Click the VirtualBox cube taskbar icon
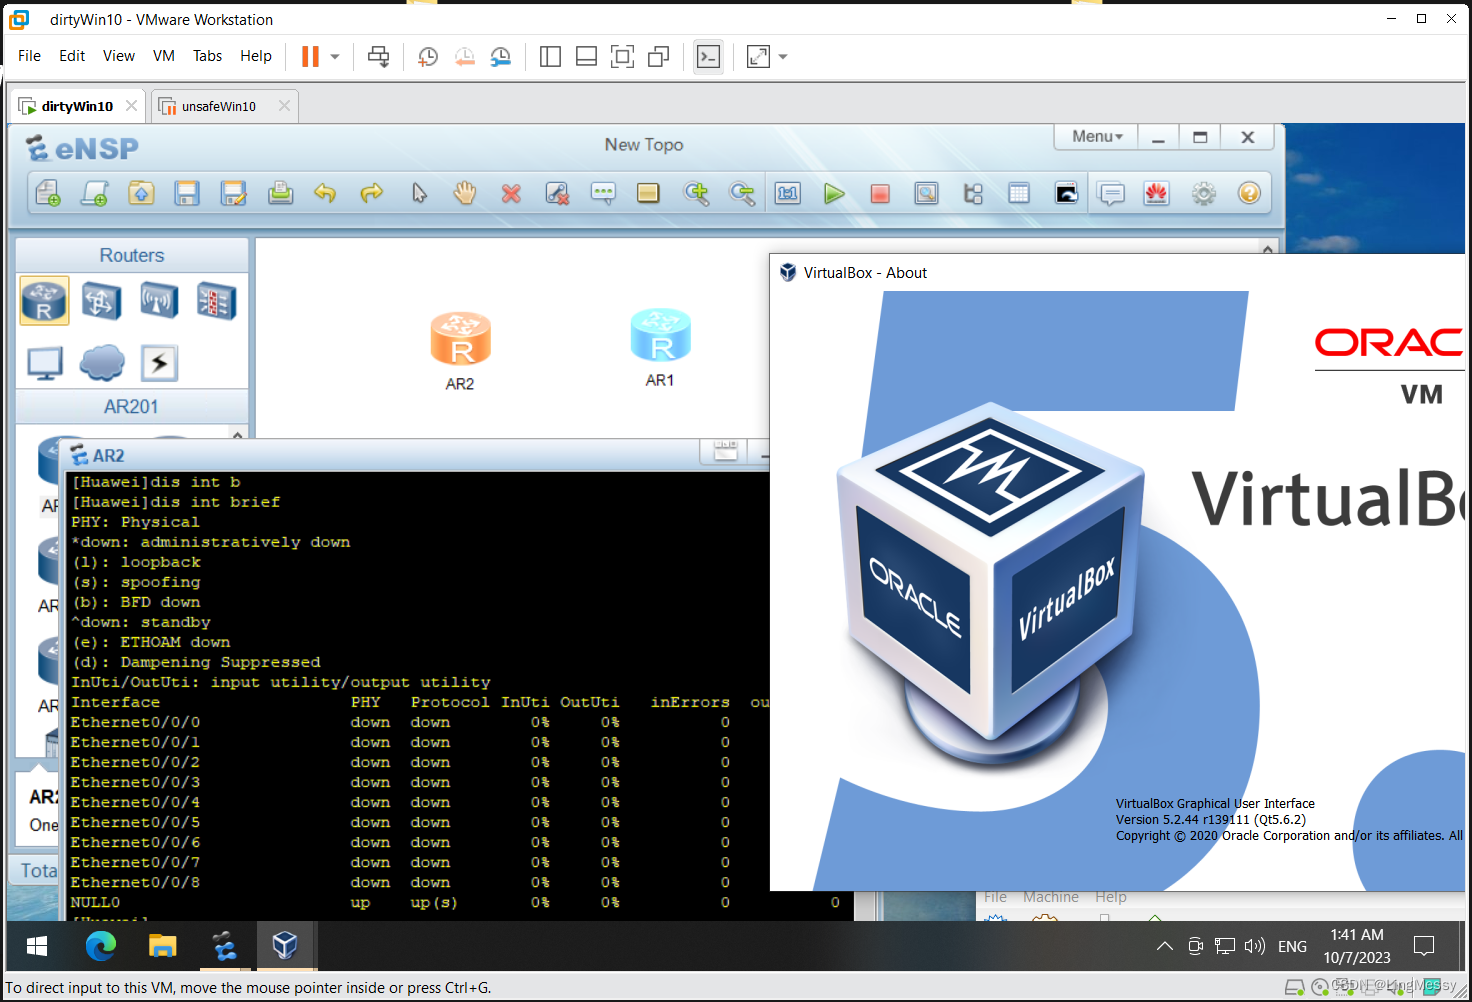 click(x=285, y=945)
